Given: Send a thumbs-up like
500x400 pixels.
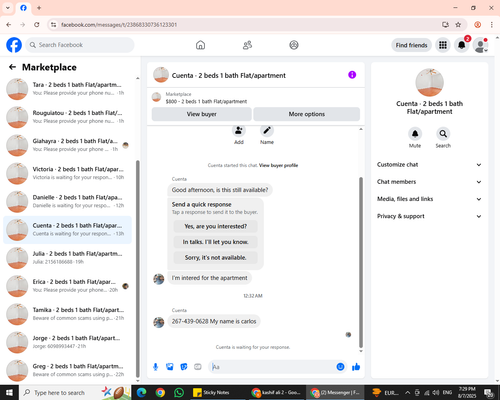Looking at the screenshot, I should [x=356, y=367].
